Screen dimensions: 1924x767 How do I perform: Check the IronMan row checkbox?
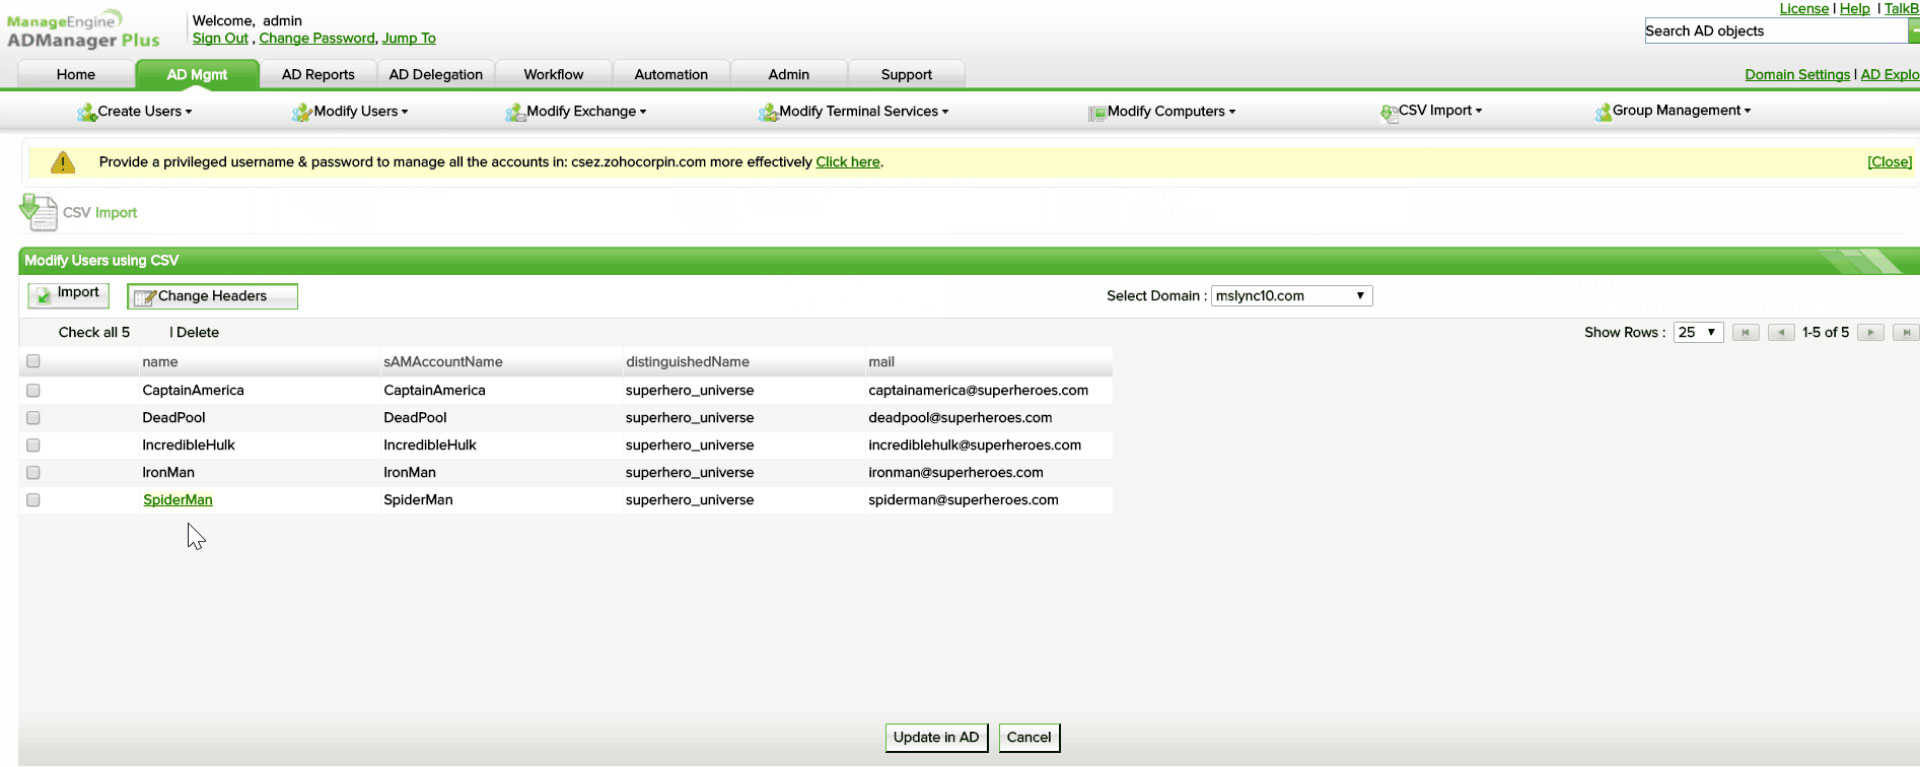[33, 473]
